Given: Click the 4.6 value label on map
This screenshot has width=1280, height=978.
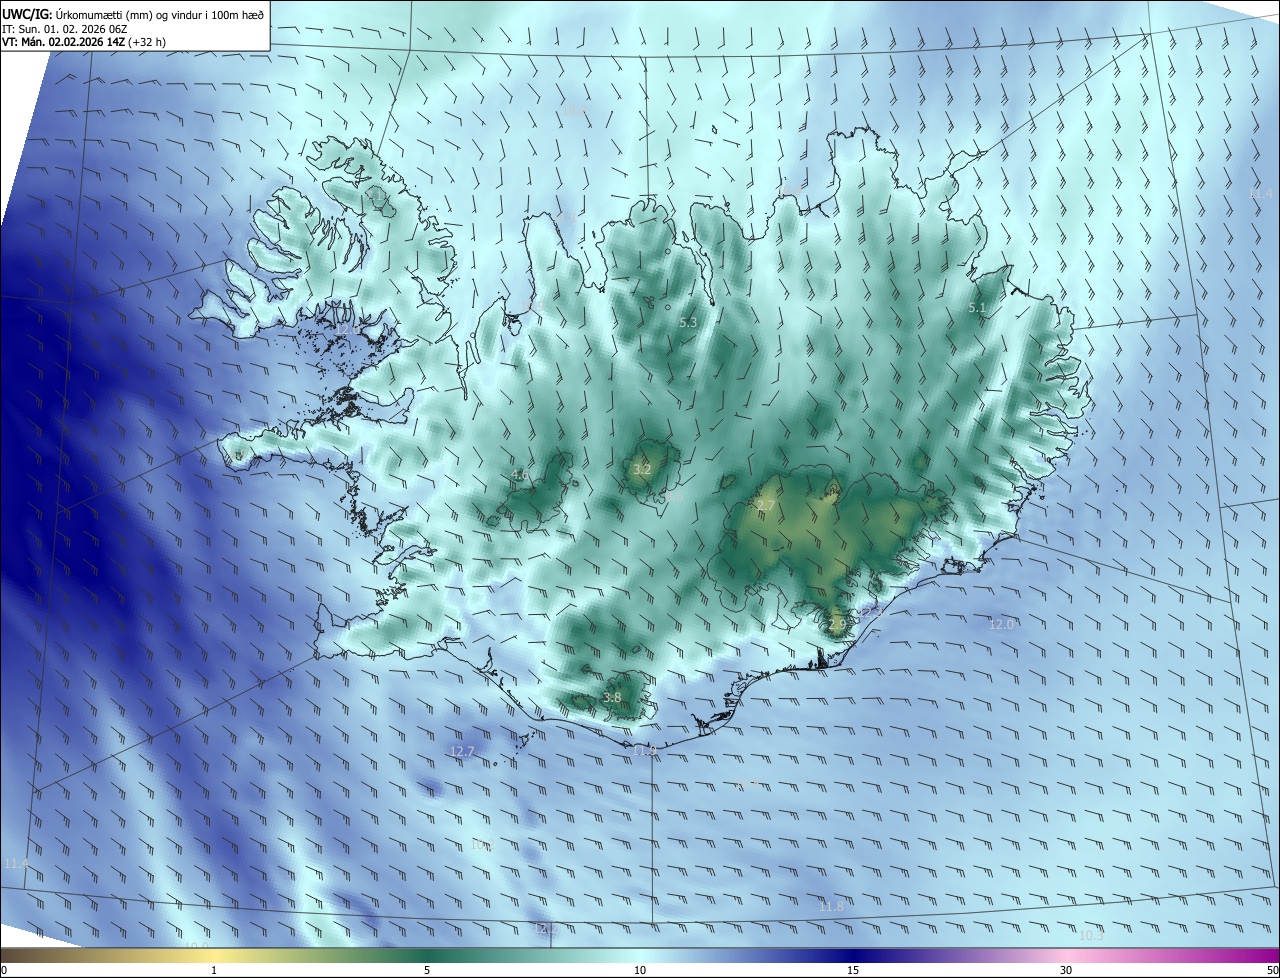Looking at the screenshot, I should tap(519, 474).
